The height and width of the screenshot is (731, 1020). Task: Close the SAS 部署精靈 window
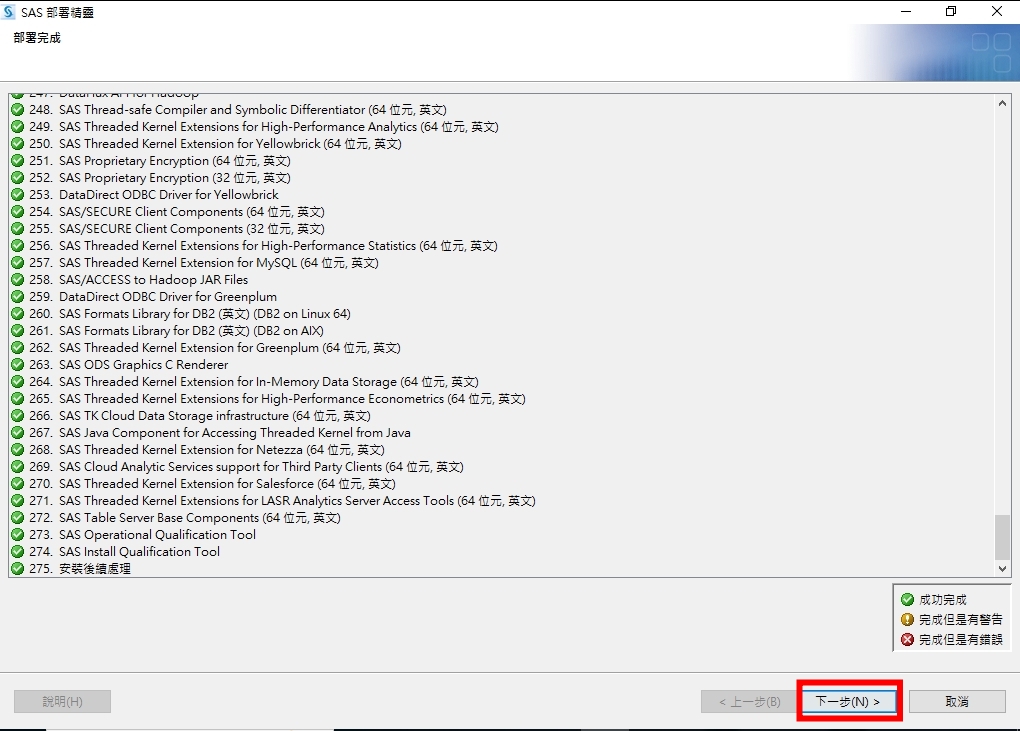[x=997, y=12]
